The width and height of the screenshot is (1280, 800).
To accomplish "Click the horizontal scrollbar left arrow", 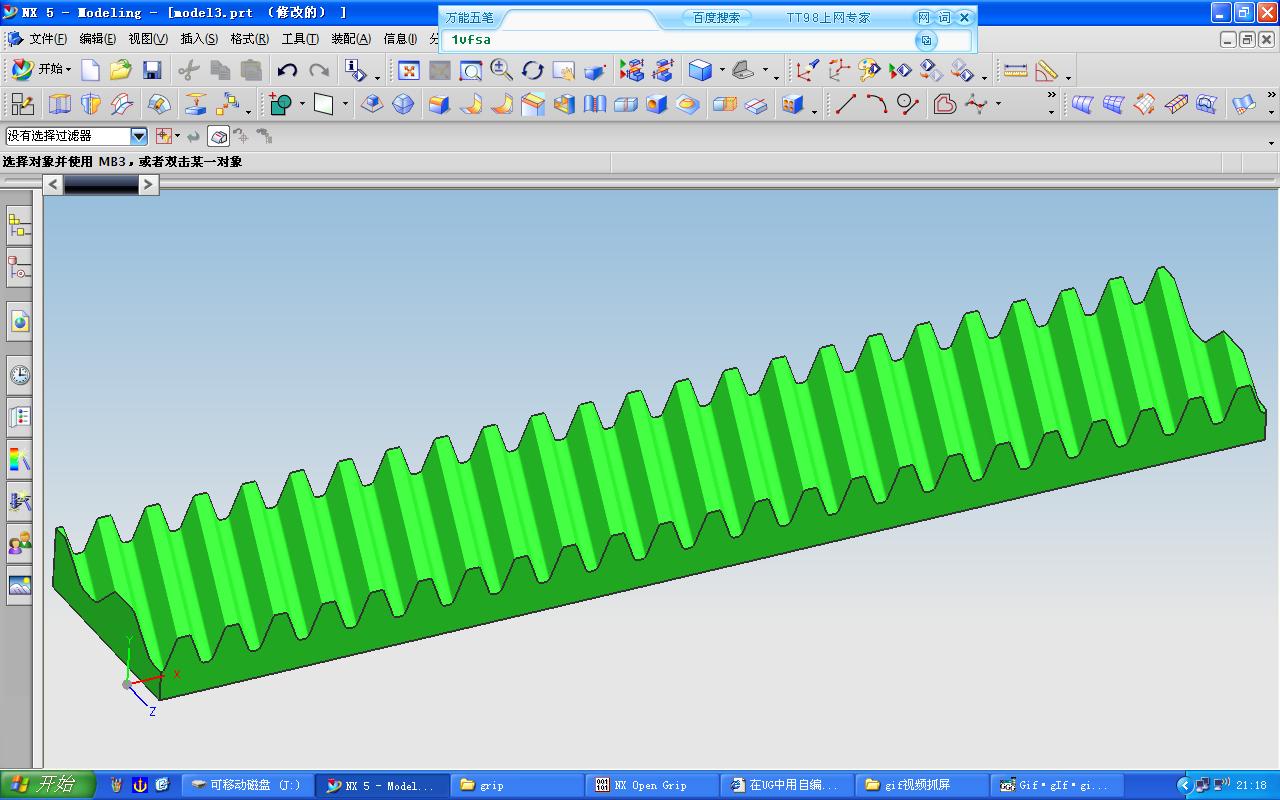I will point(53,184).
